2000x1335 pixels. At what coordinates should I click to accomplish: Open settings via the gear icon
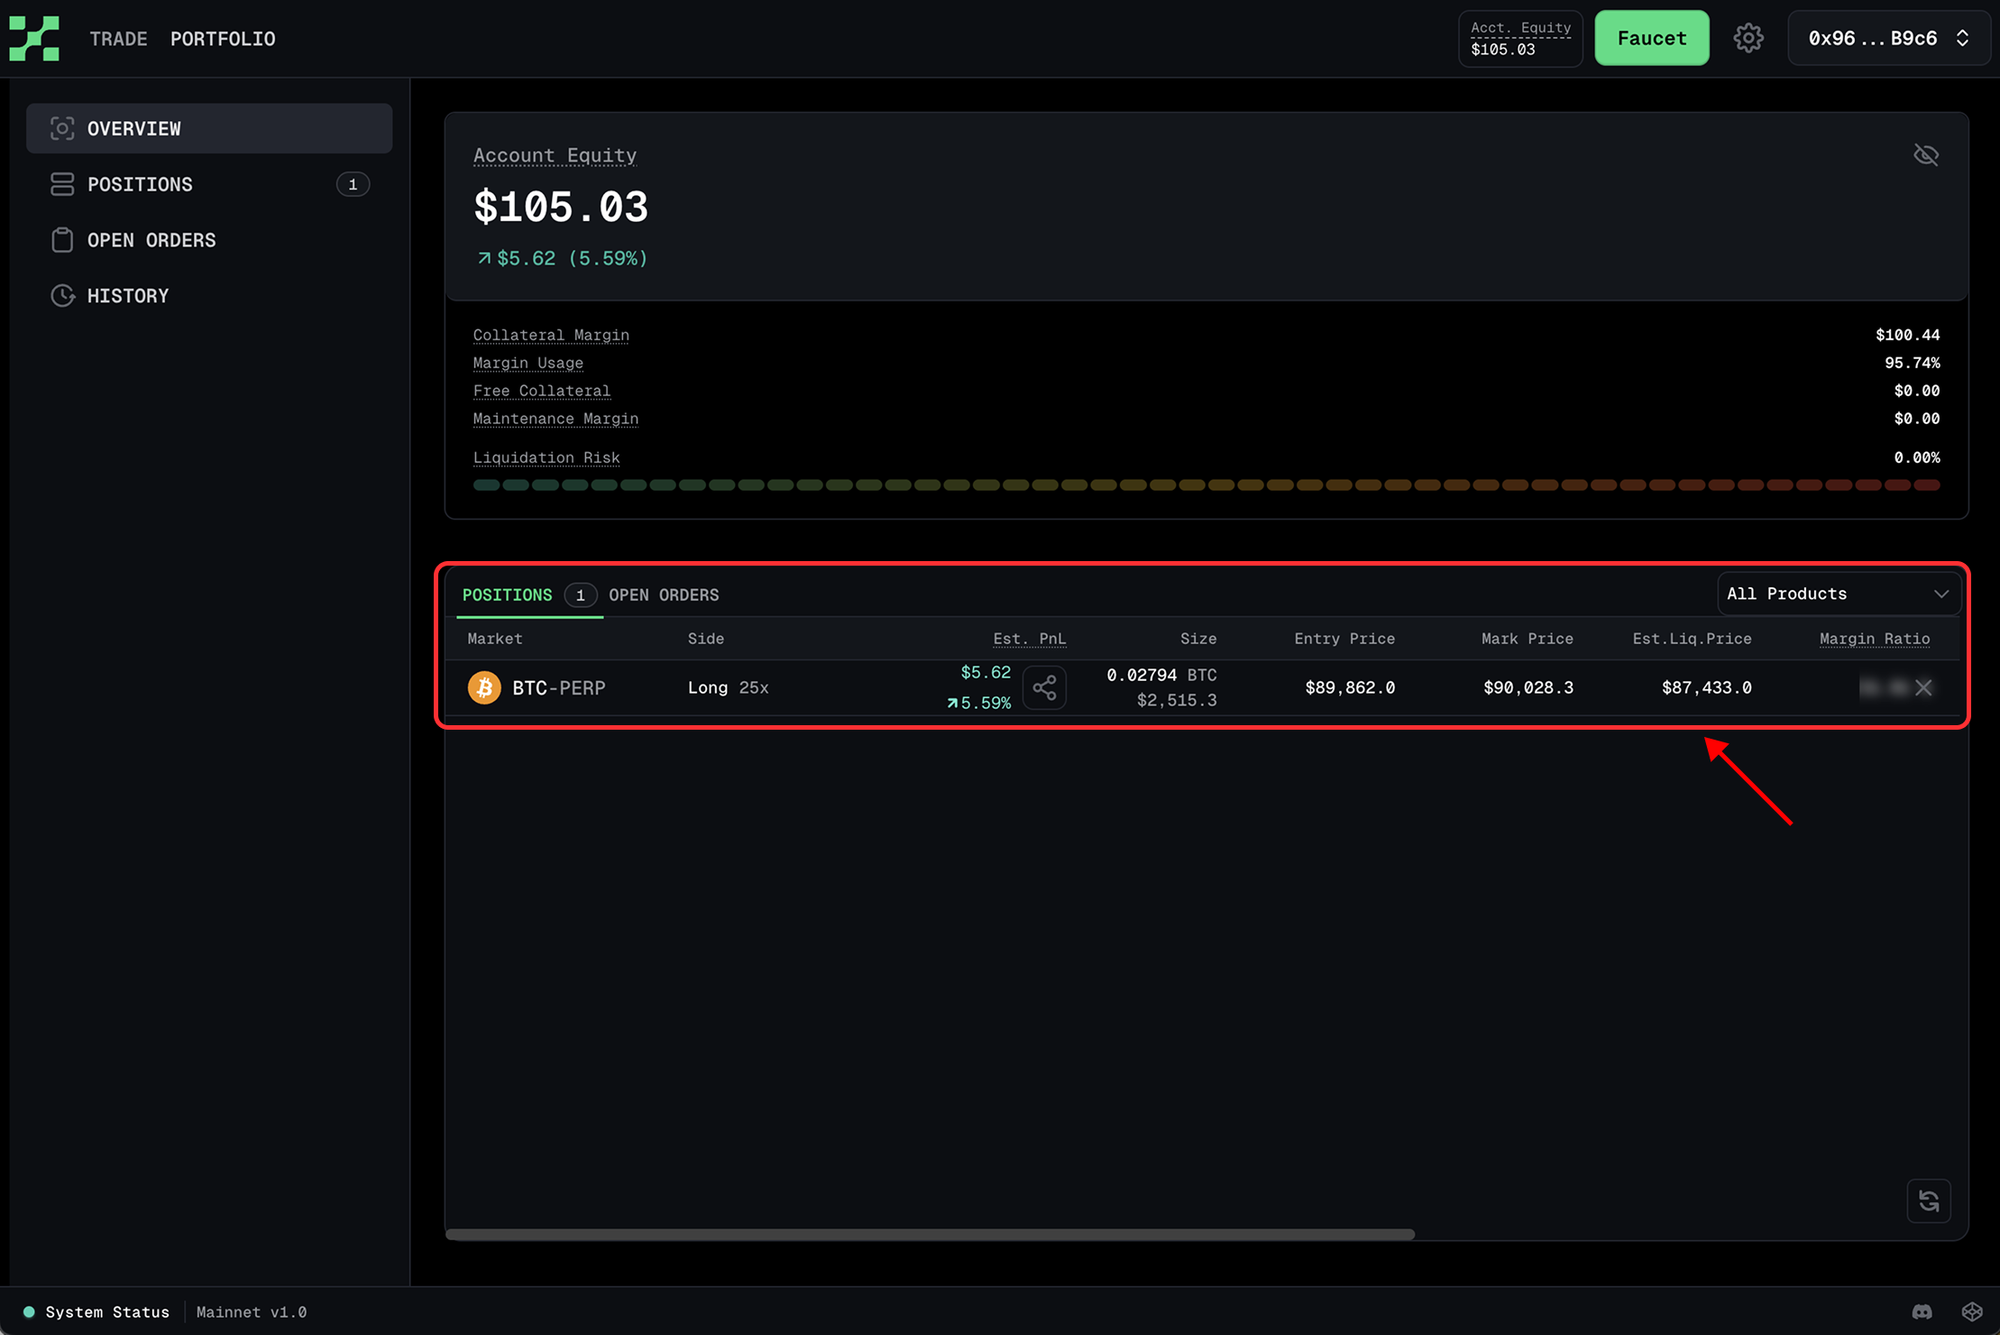pyautogui.click(x=1748, y=38)
